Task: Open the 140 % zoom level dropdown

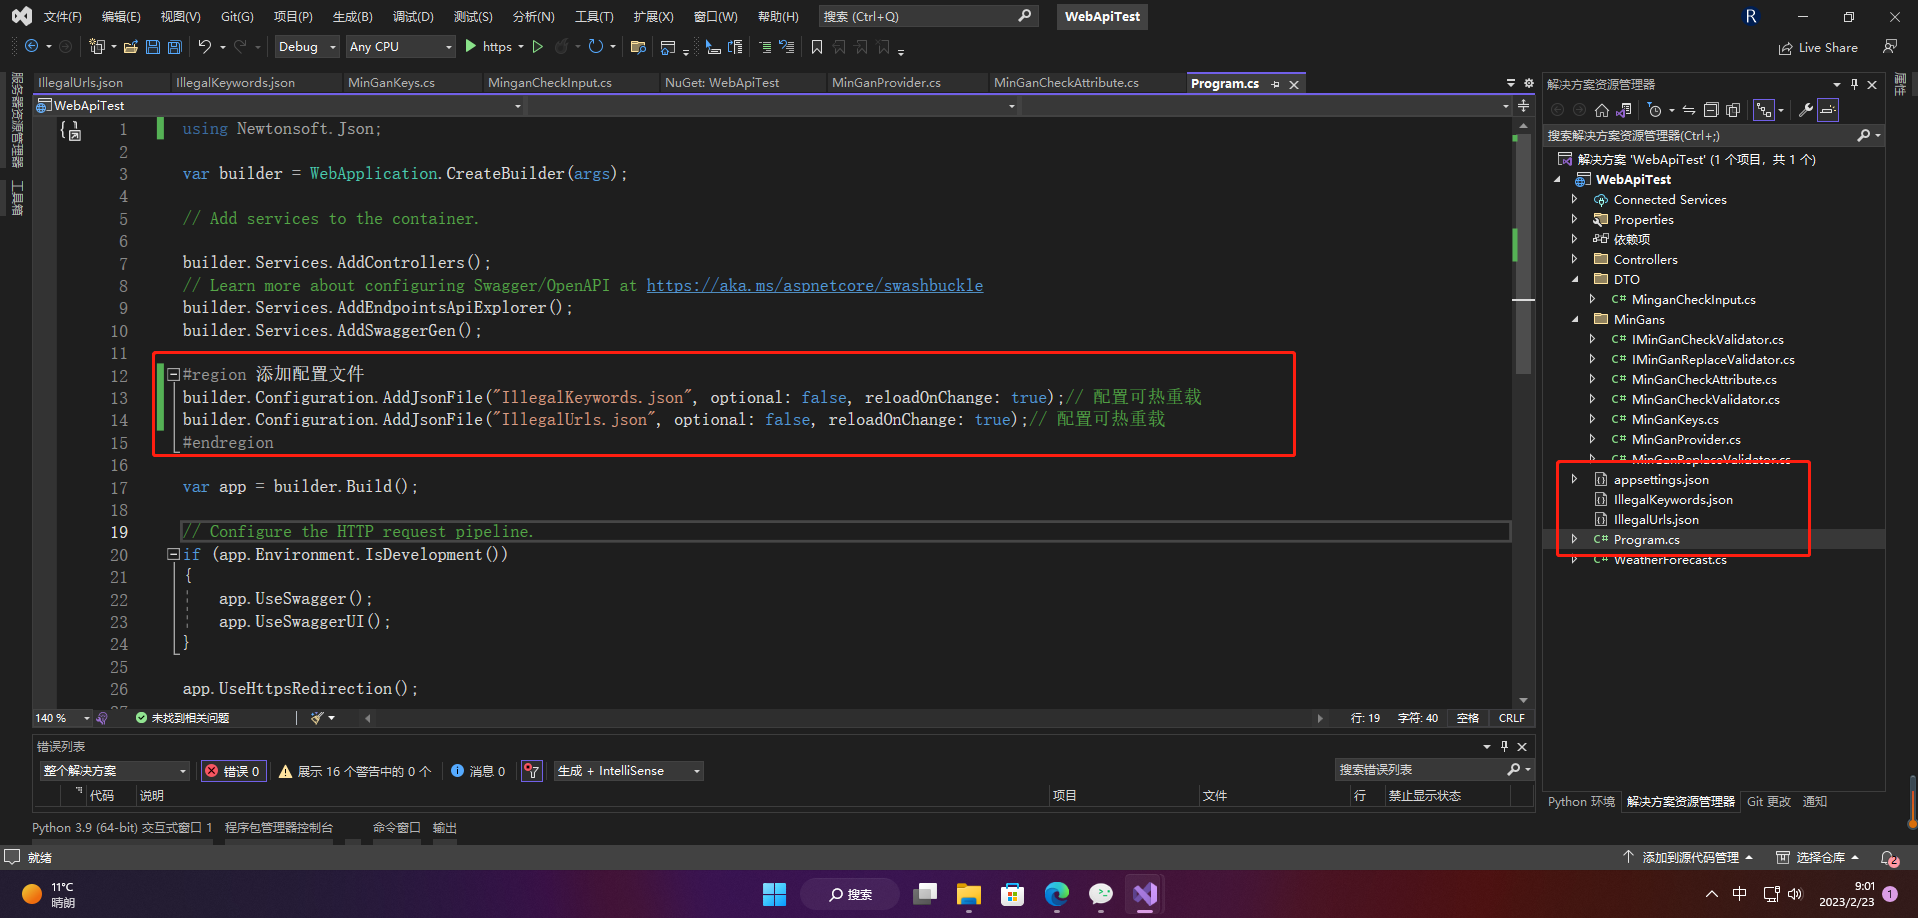Action: (x=62, y=718)
